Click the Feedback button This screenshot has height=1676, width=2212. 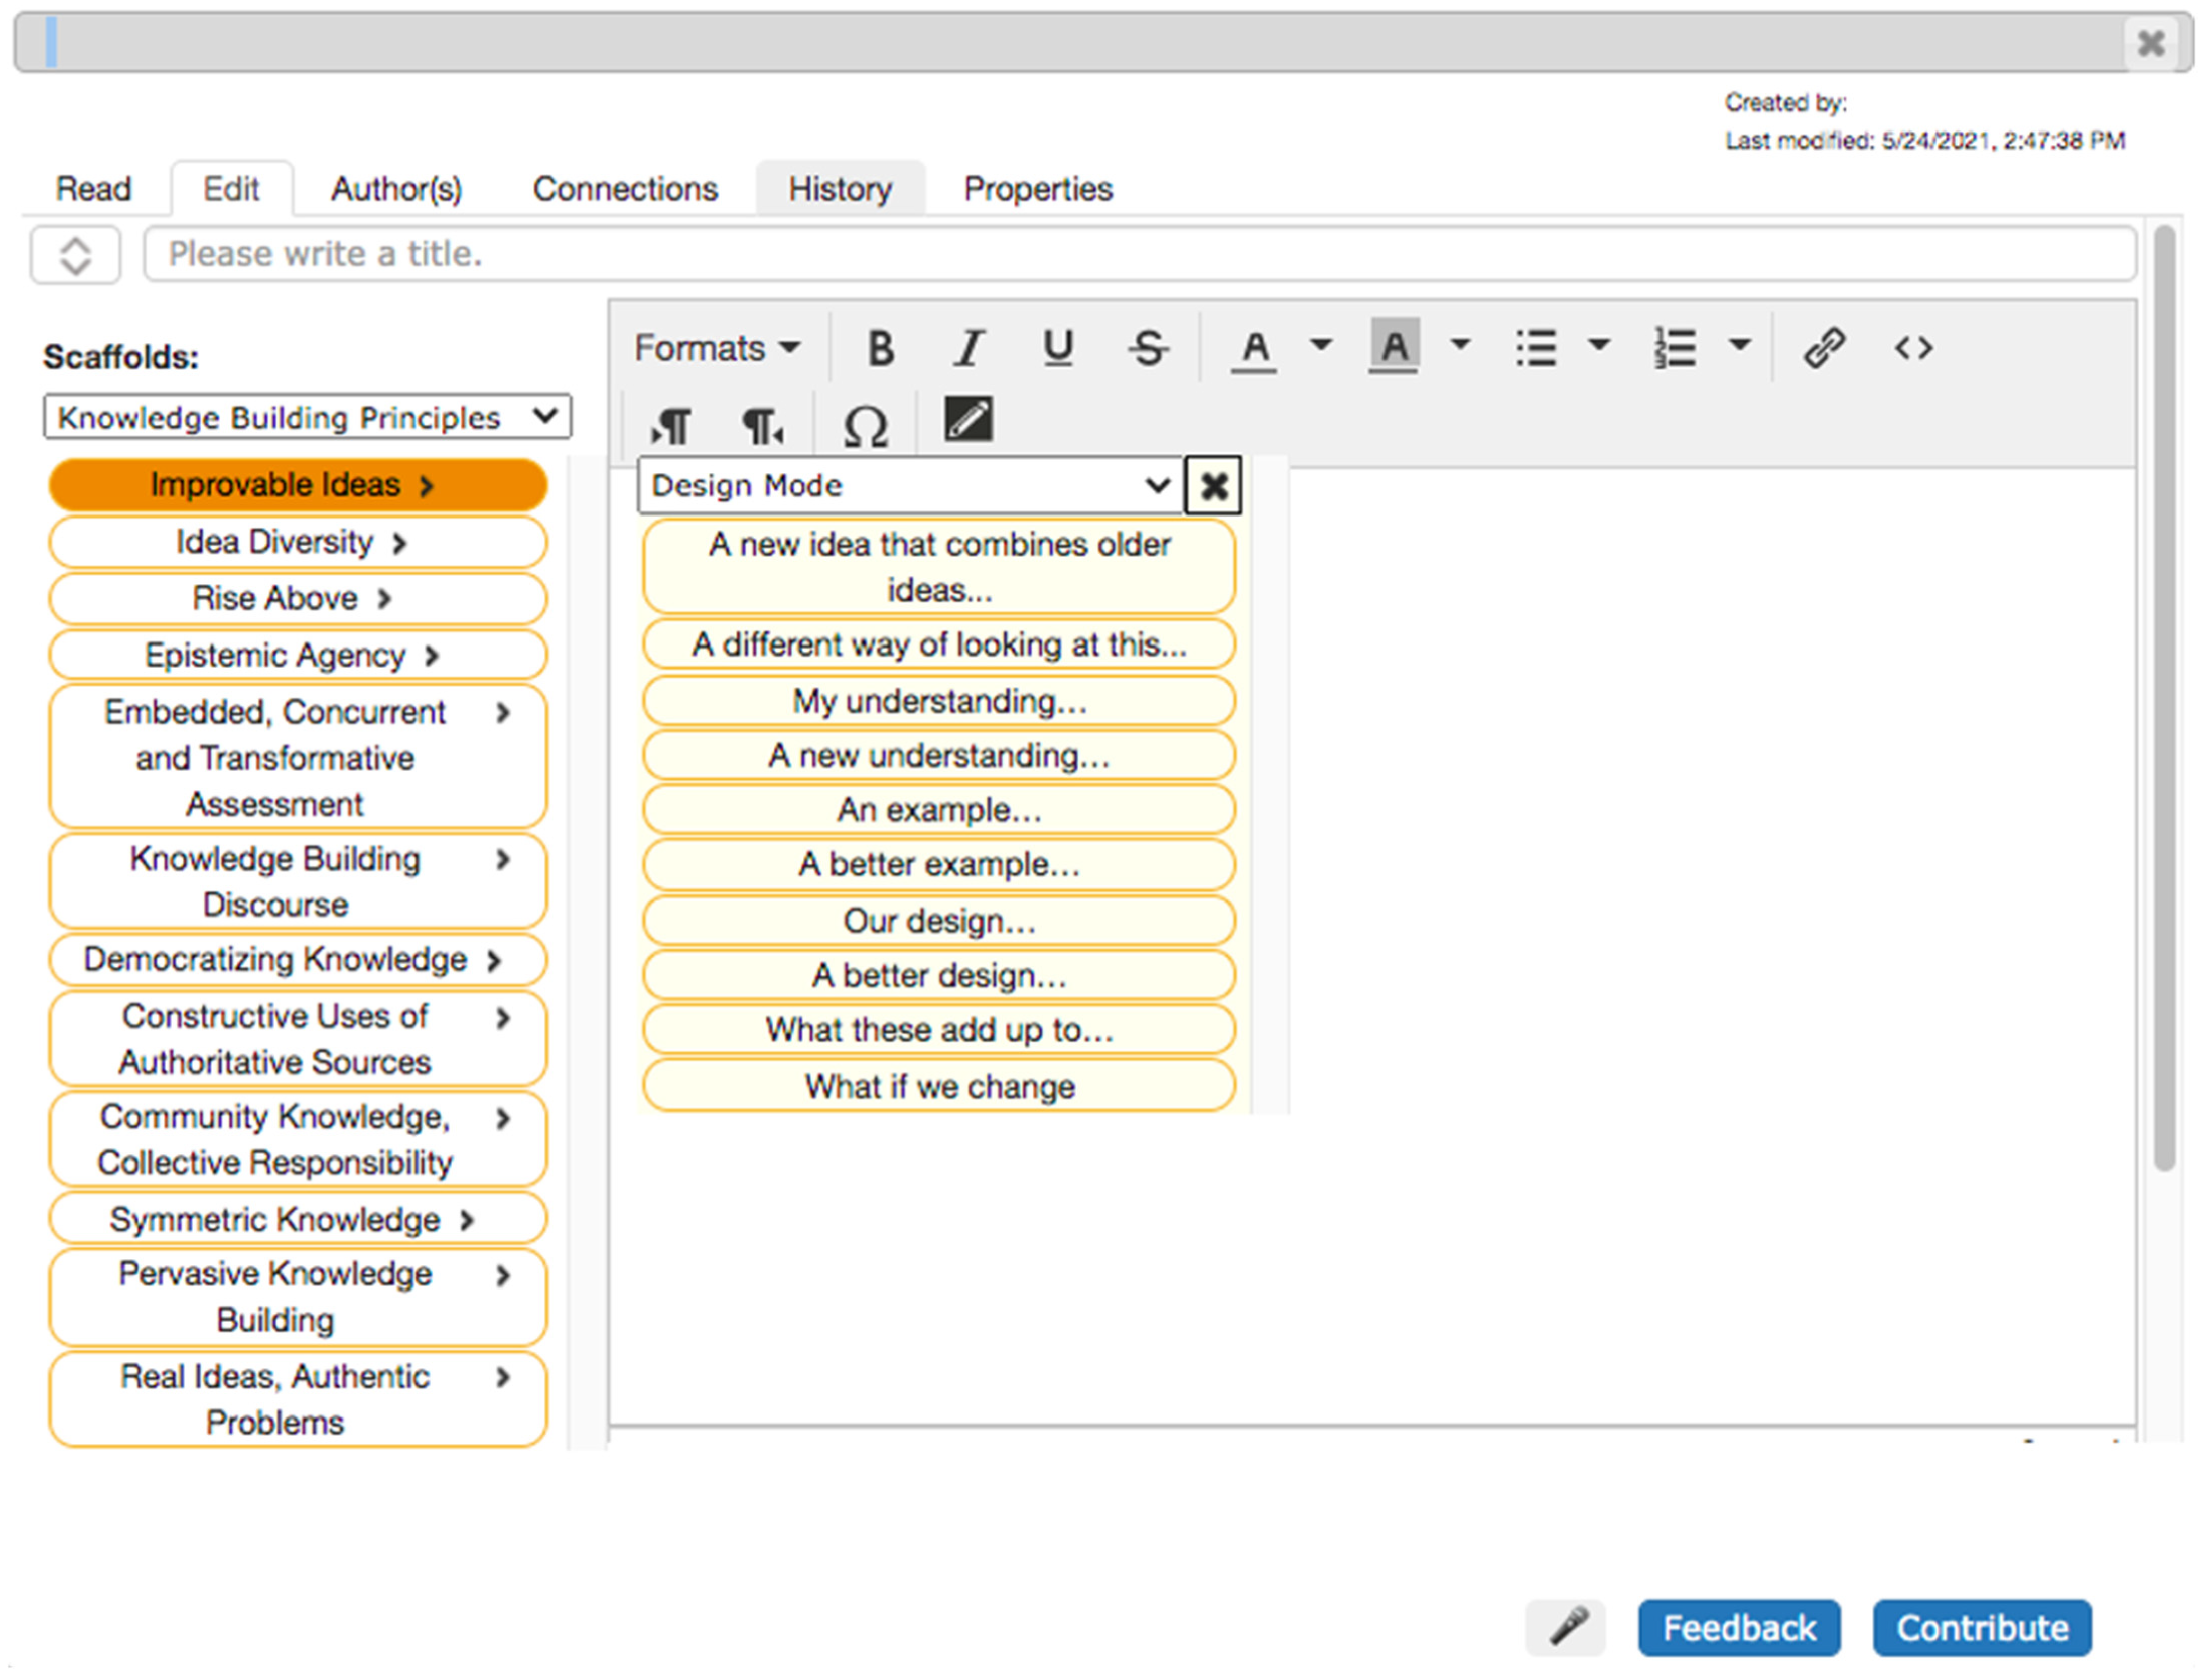tap(1738, 1627)
